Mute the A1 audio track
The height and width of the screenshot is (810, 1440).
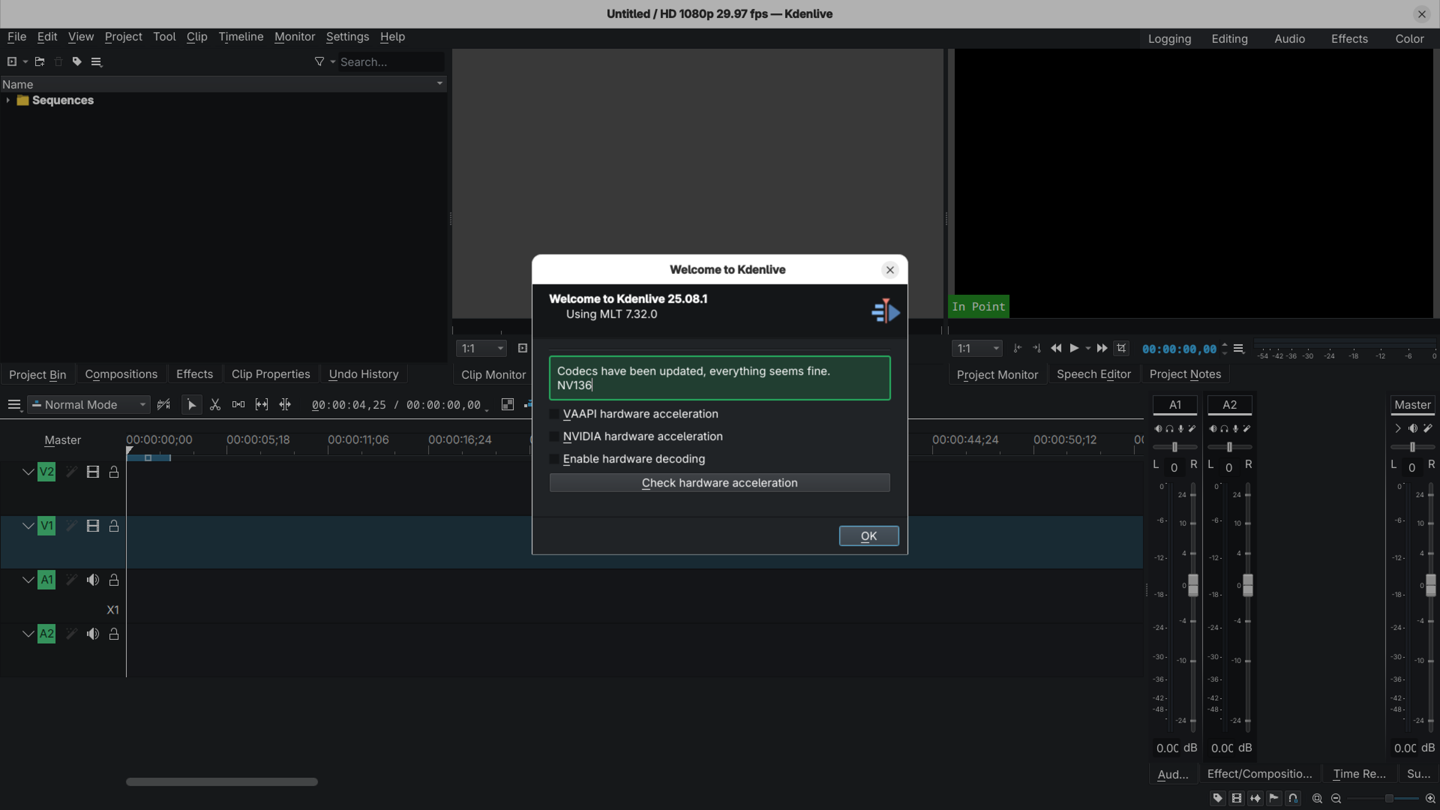(93, 580)
